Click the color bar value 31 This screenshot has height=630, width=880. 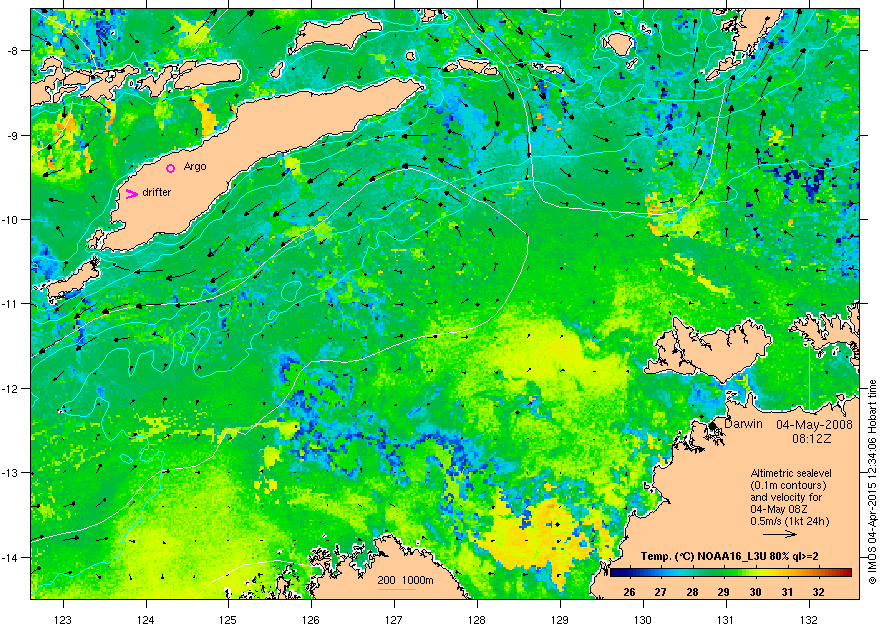[x=787, y=592]
